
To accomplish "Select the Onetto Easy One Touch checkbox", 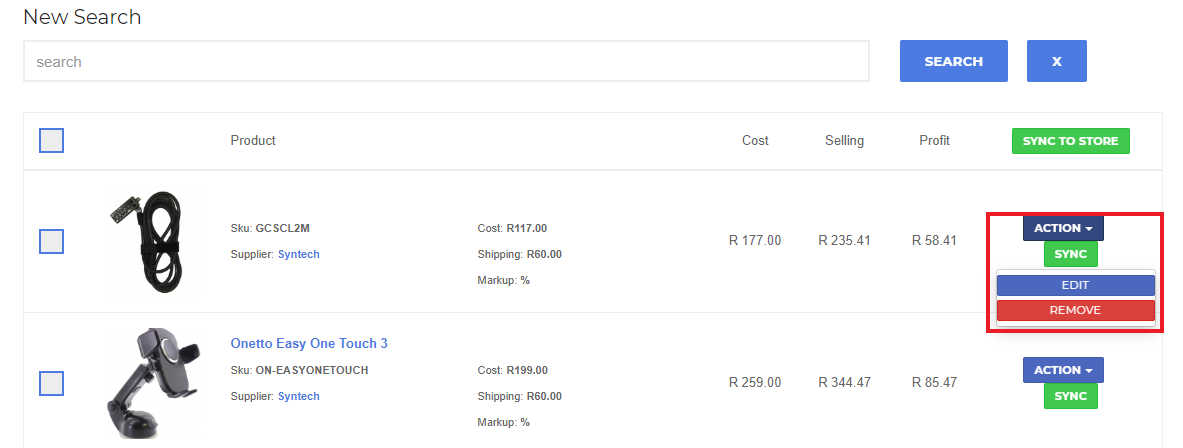I will click(51, 383).
